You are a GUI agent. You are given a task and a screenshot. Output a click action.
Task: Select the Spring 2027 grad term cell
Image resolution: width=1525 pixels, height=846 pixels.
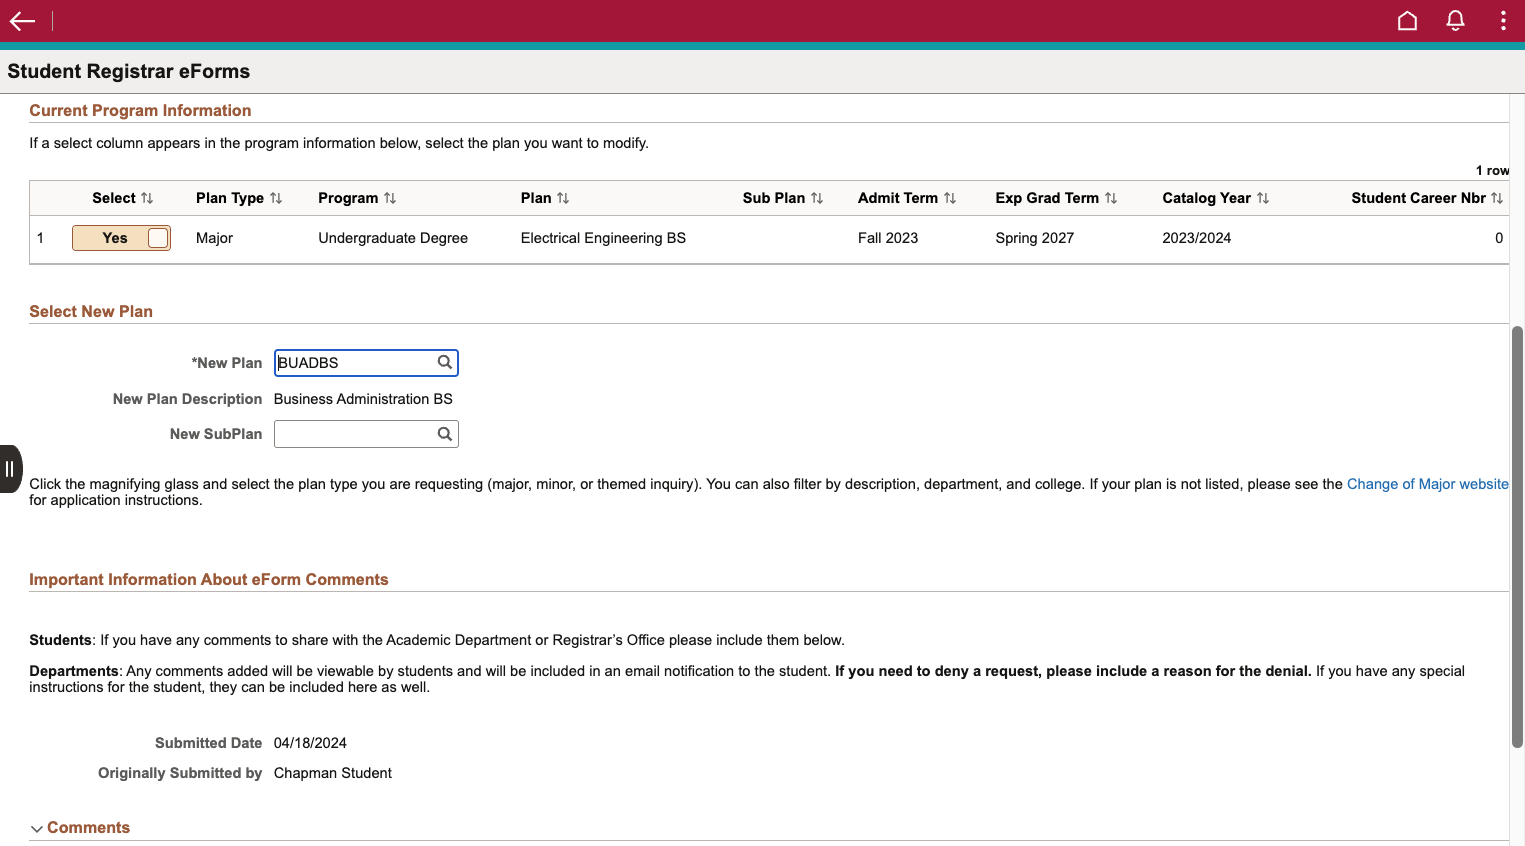tap(1035, 238)
